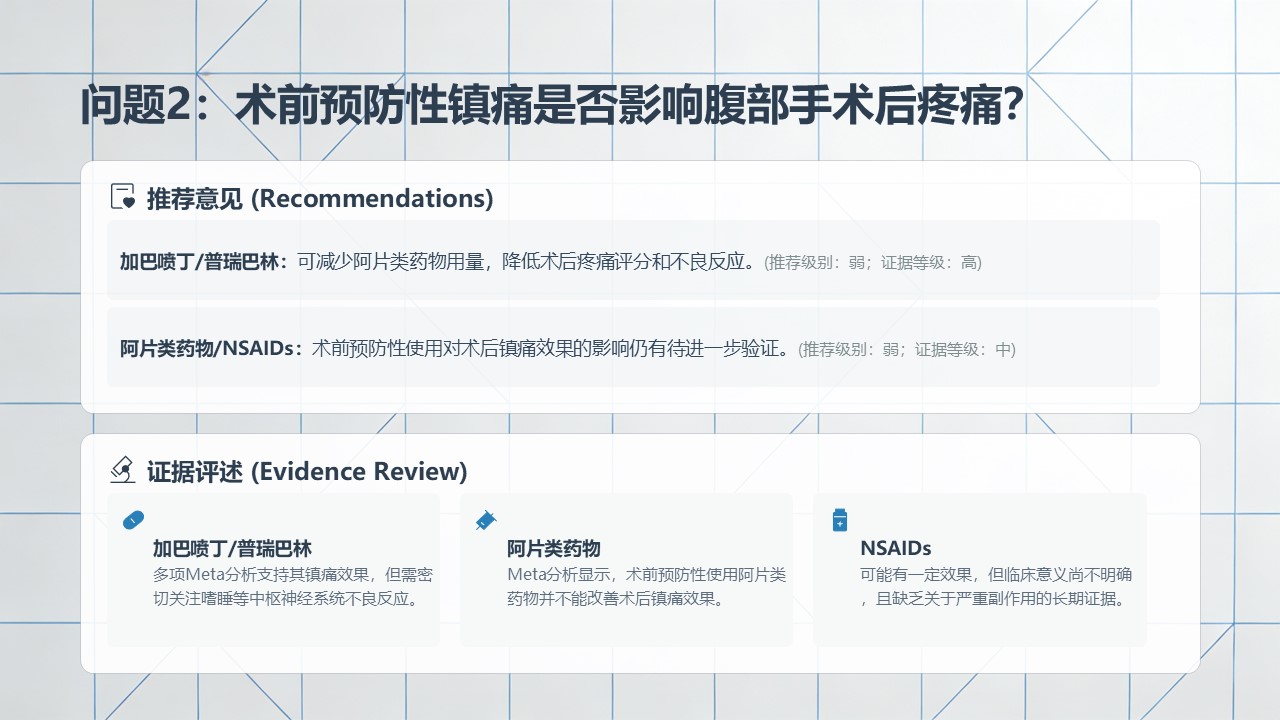Select the 阿片类药物 evidence card heading
The width and height of the screenshot is (1280, 720).
(x=553, y=548)
